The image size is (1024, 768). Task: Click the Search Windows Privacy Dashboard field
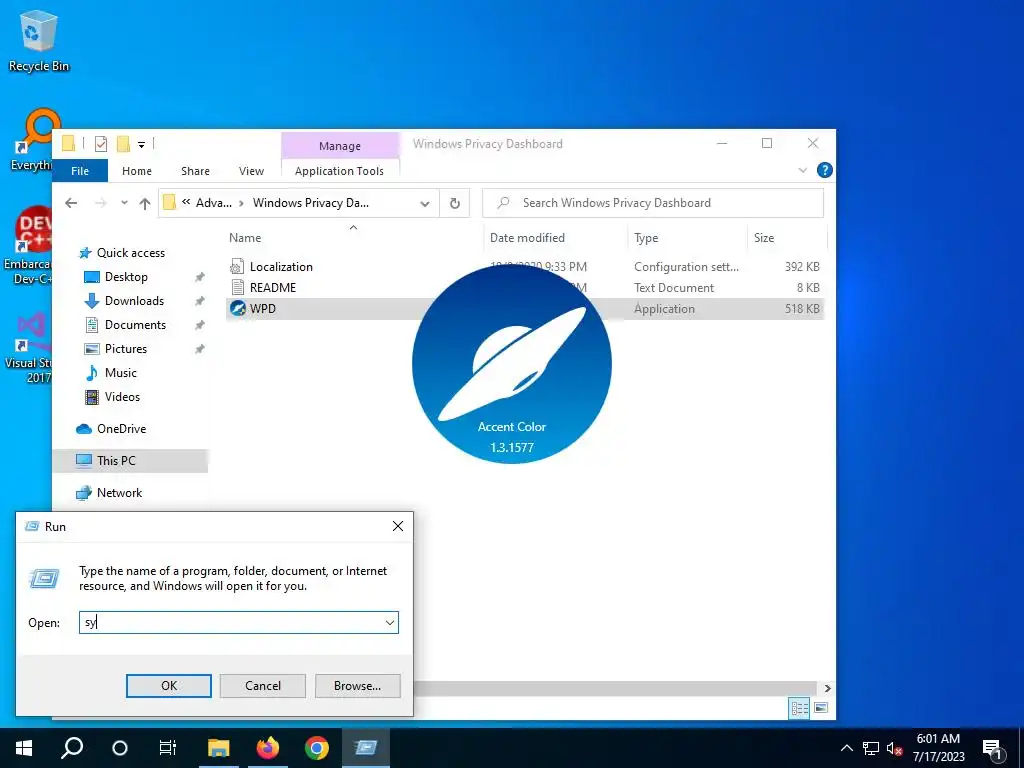(653, 203)
